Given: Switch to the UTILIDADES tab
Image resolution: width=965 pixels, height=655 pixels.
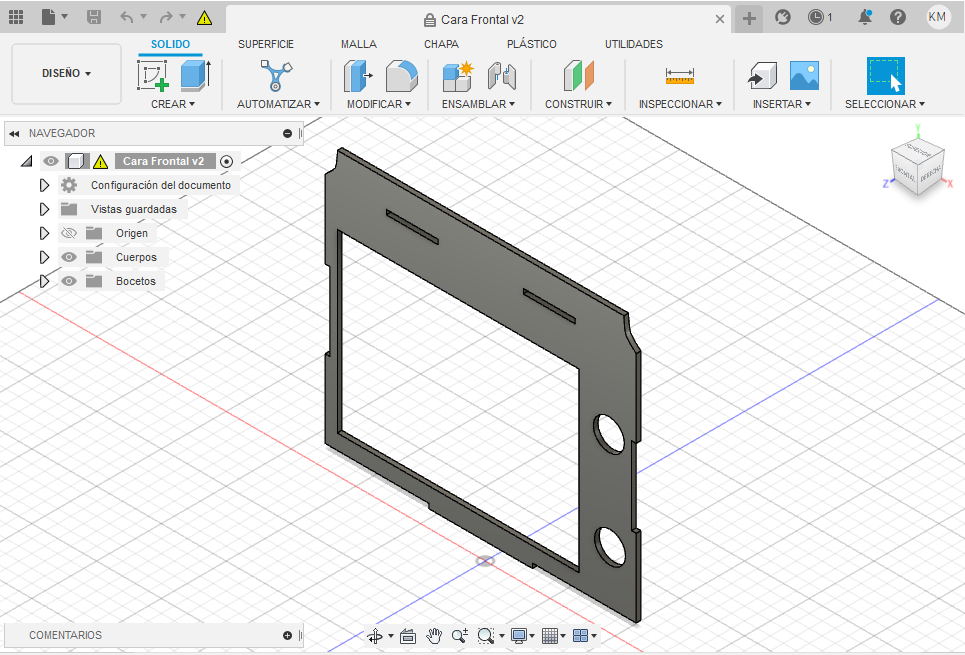Looking at the screenshot, I should point(633,44).
